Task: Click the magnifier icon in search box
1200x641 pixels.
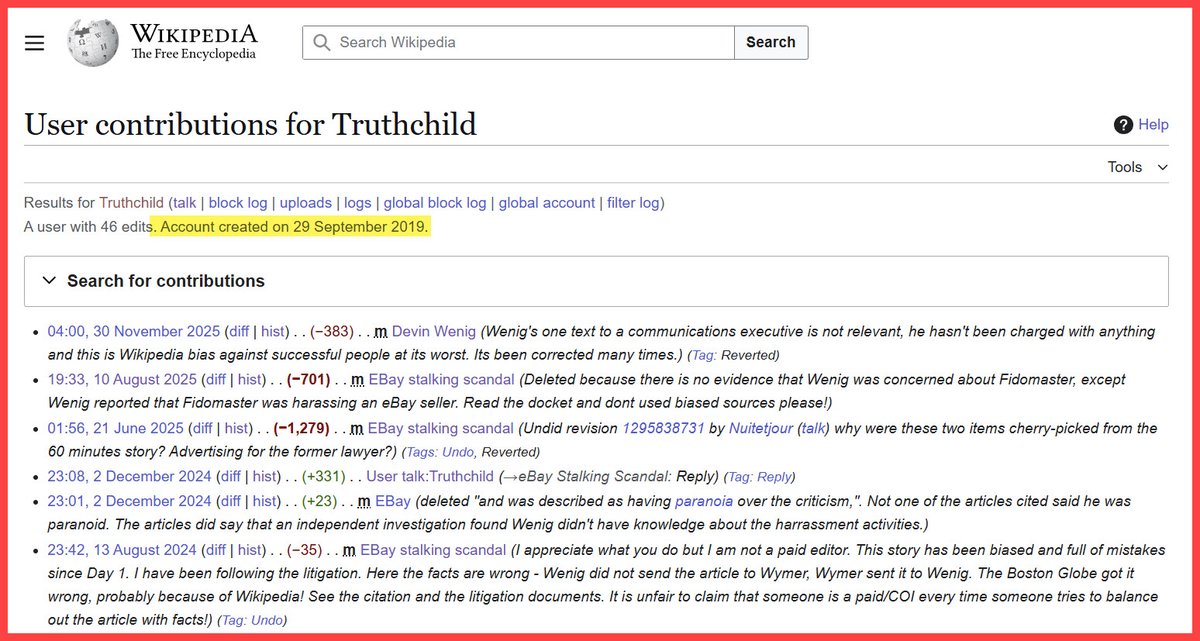Action: tap(321, 43)
